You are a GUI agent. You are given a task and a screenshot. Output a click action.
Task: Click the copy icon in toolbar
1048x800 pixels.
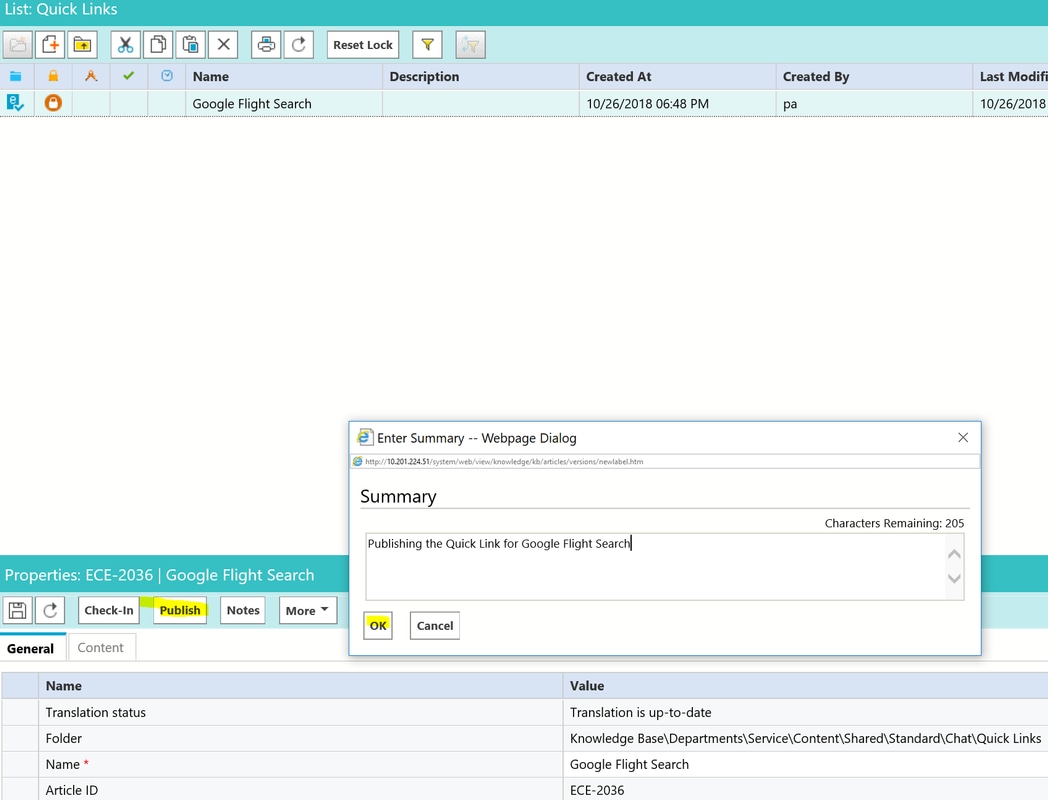tap(157, 45)
